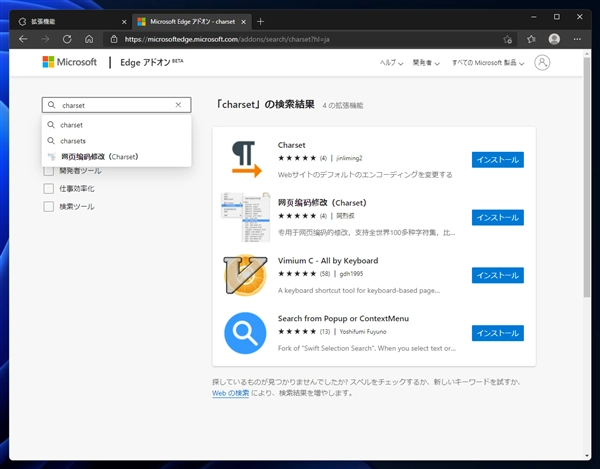This screenshot has height=469, width=600.
Task: Open the browser profile avatar
Action: (554, 39)
